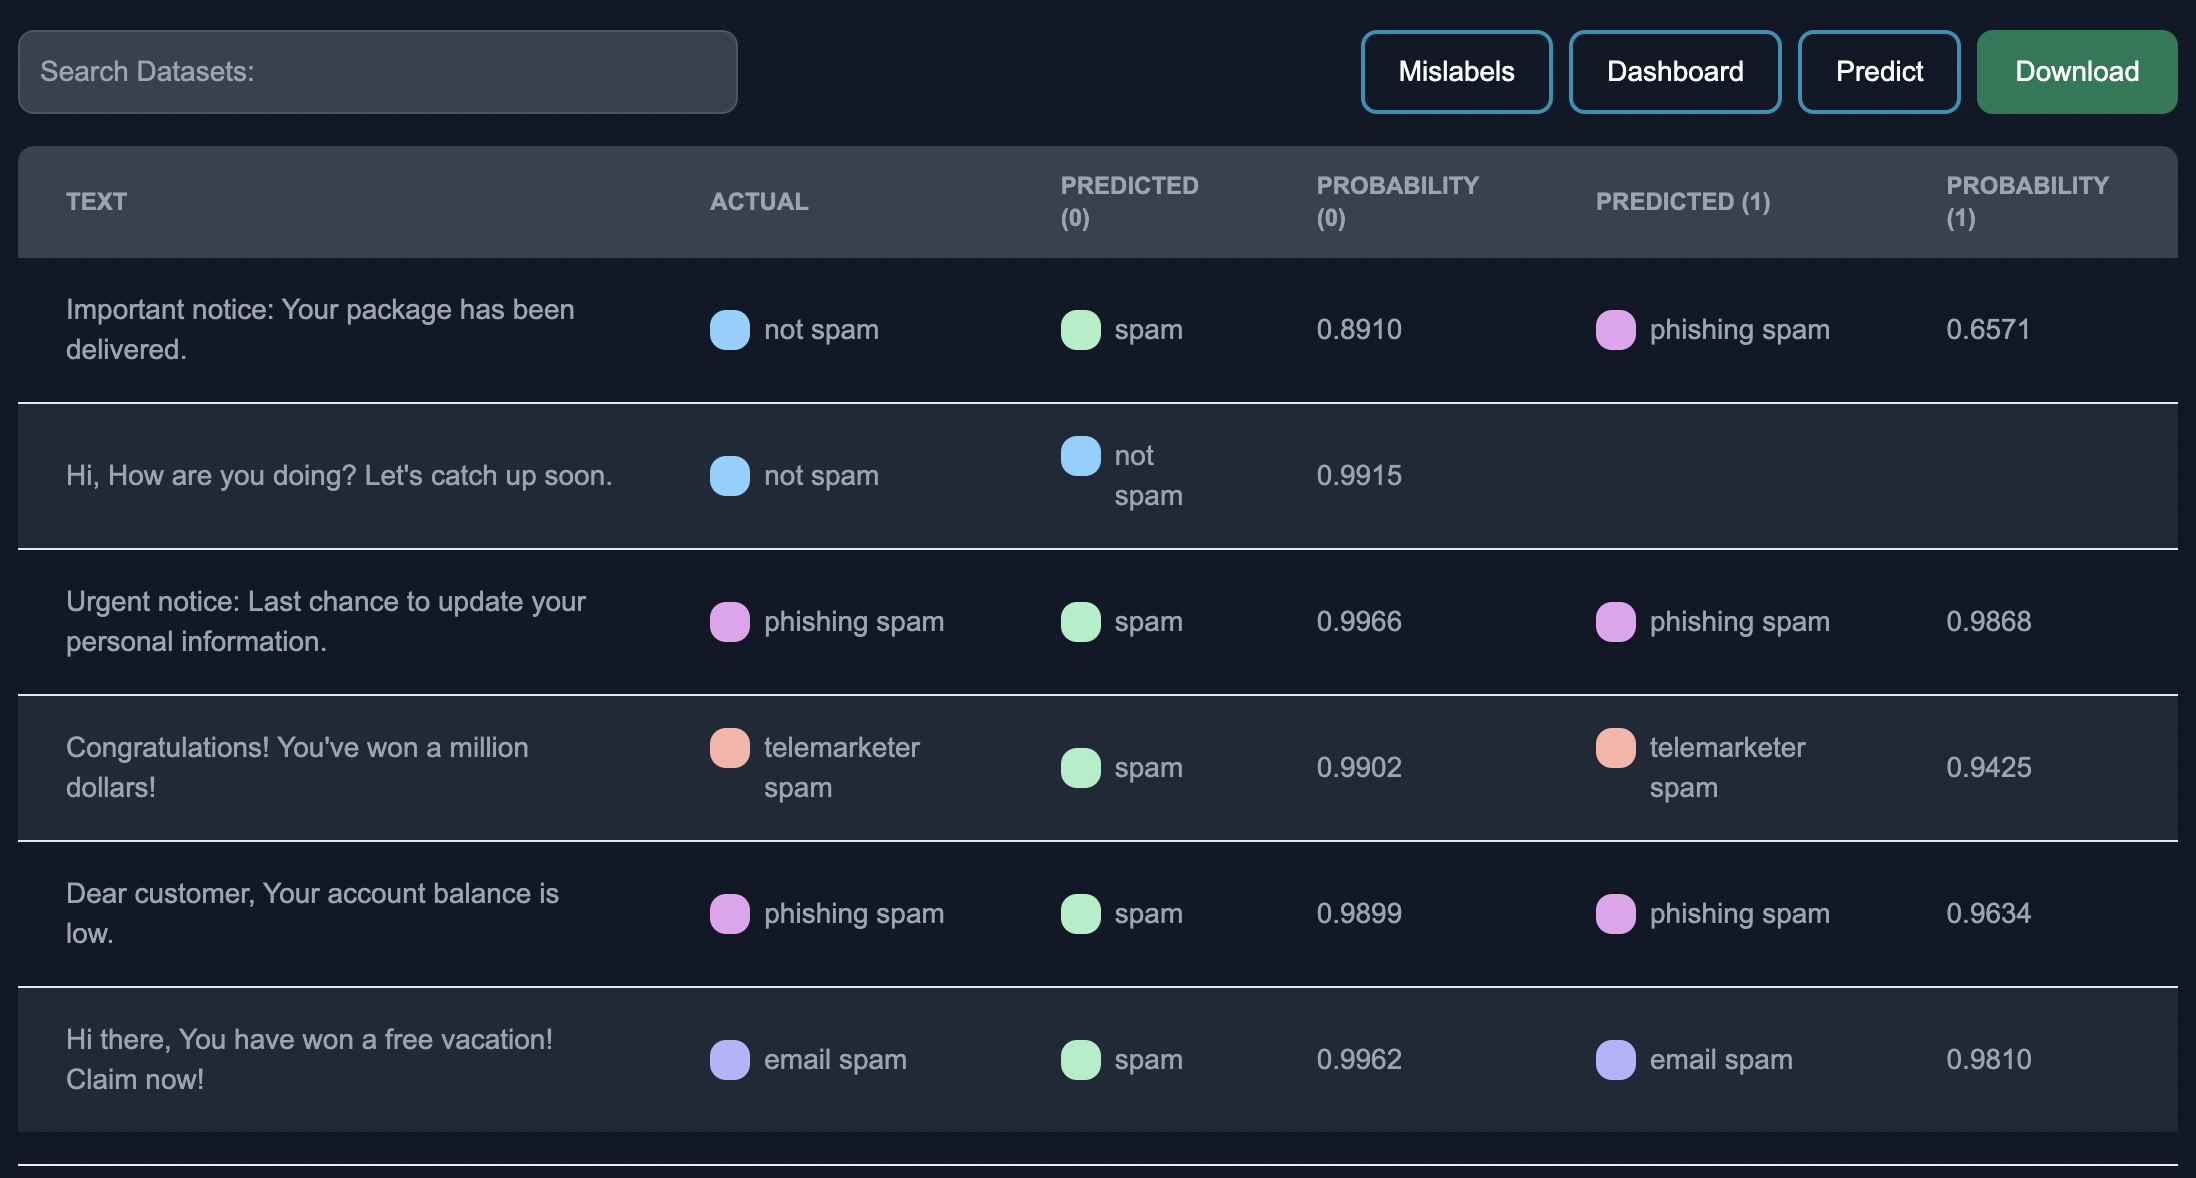Click probability value 0.9868

coord(1988,622)
